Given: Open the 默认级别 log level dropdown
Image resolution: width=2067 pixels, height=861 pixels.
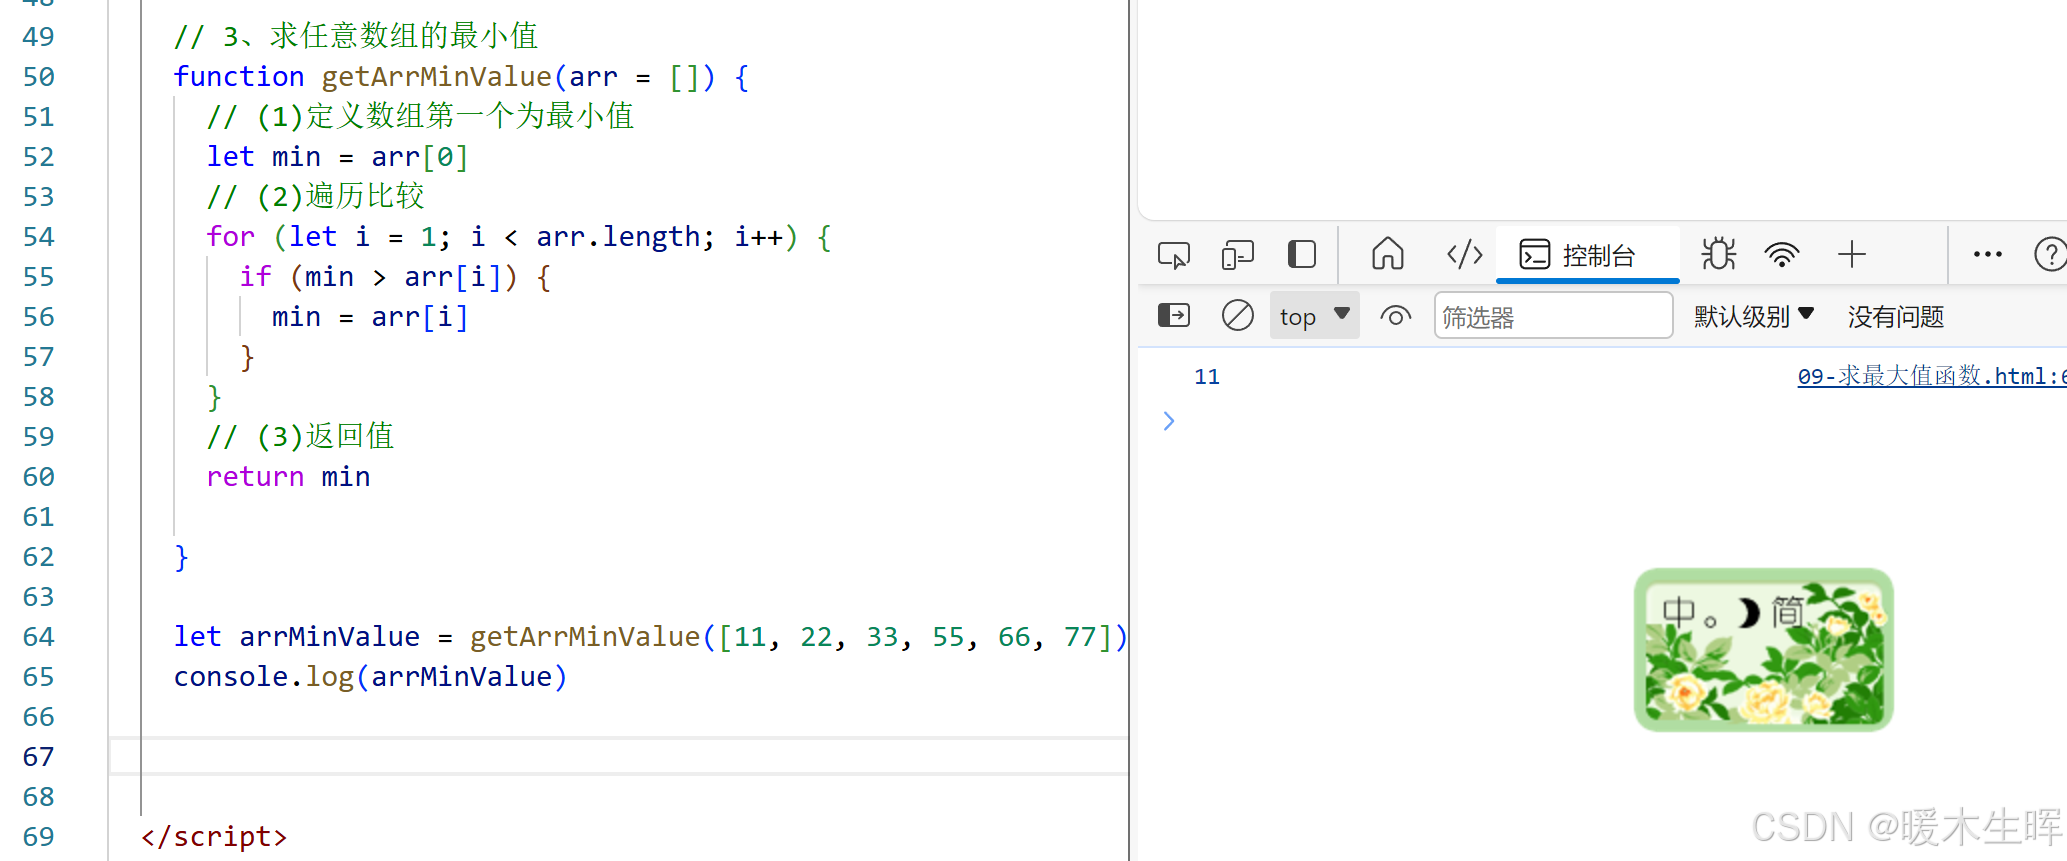Looking at the screenshot, I should coord(1753,316).
